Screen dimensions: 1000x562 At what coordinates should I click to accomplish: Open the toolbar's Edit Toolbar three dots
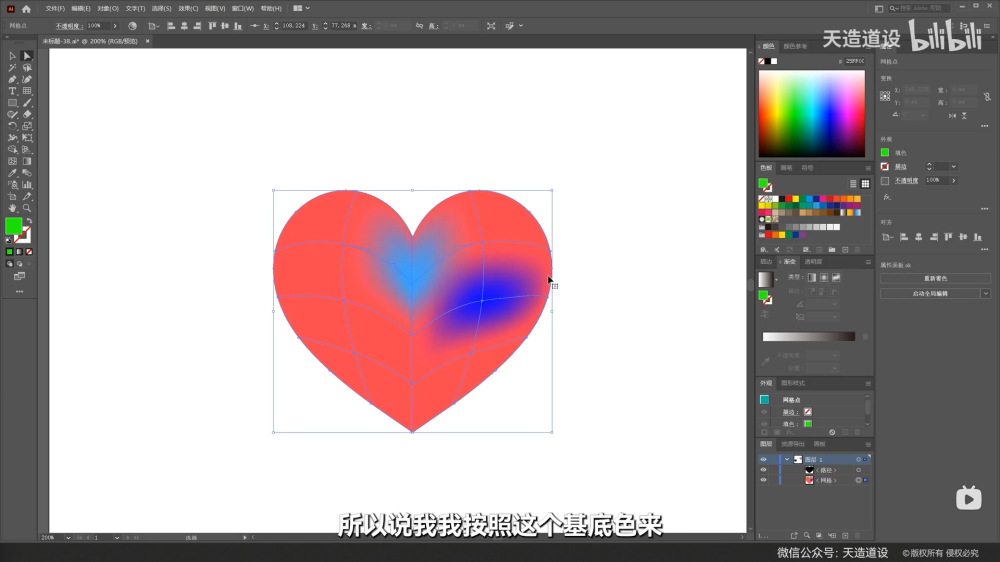19,292
